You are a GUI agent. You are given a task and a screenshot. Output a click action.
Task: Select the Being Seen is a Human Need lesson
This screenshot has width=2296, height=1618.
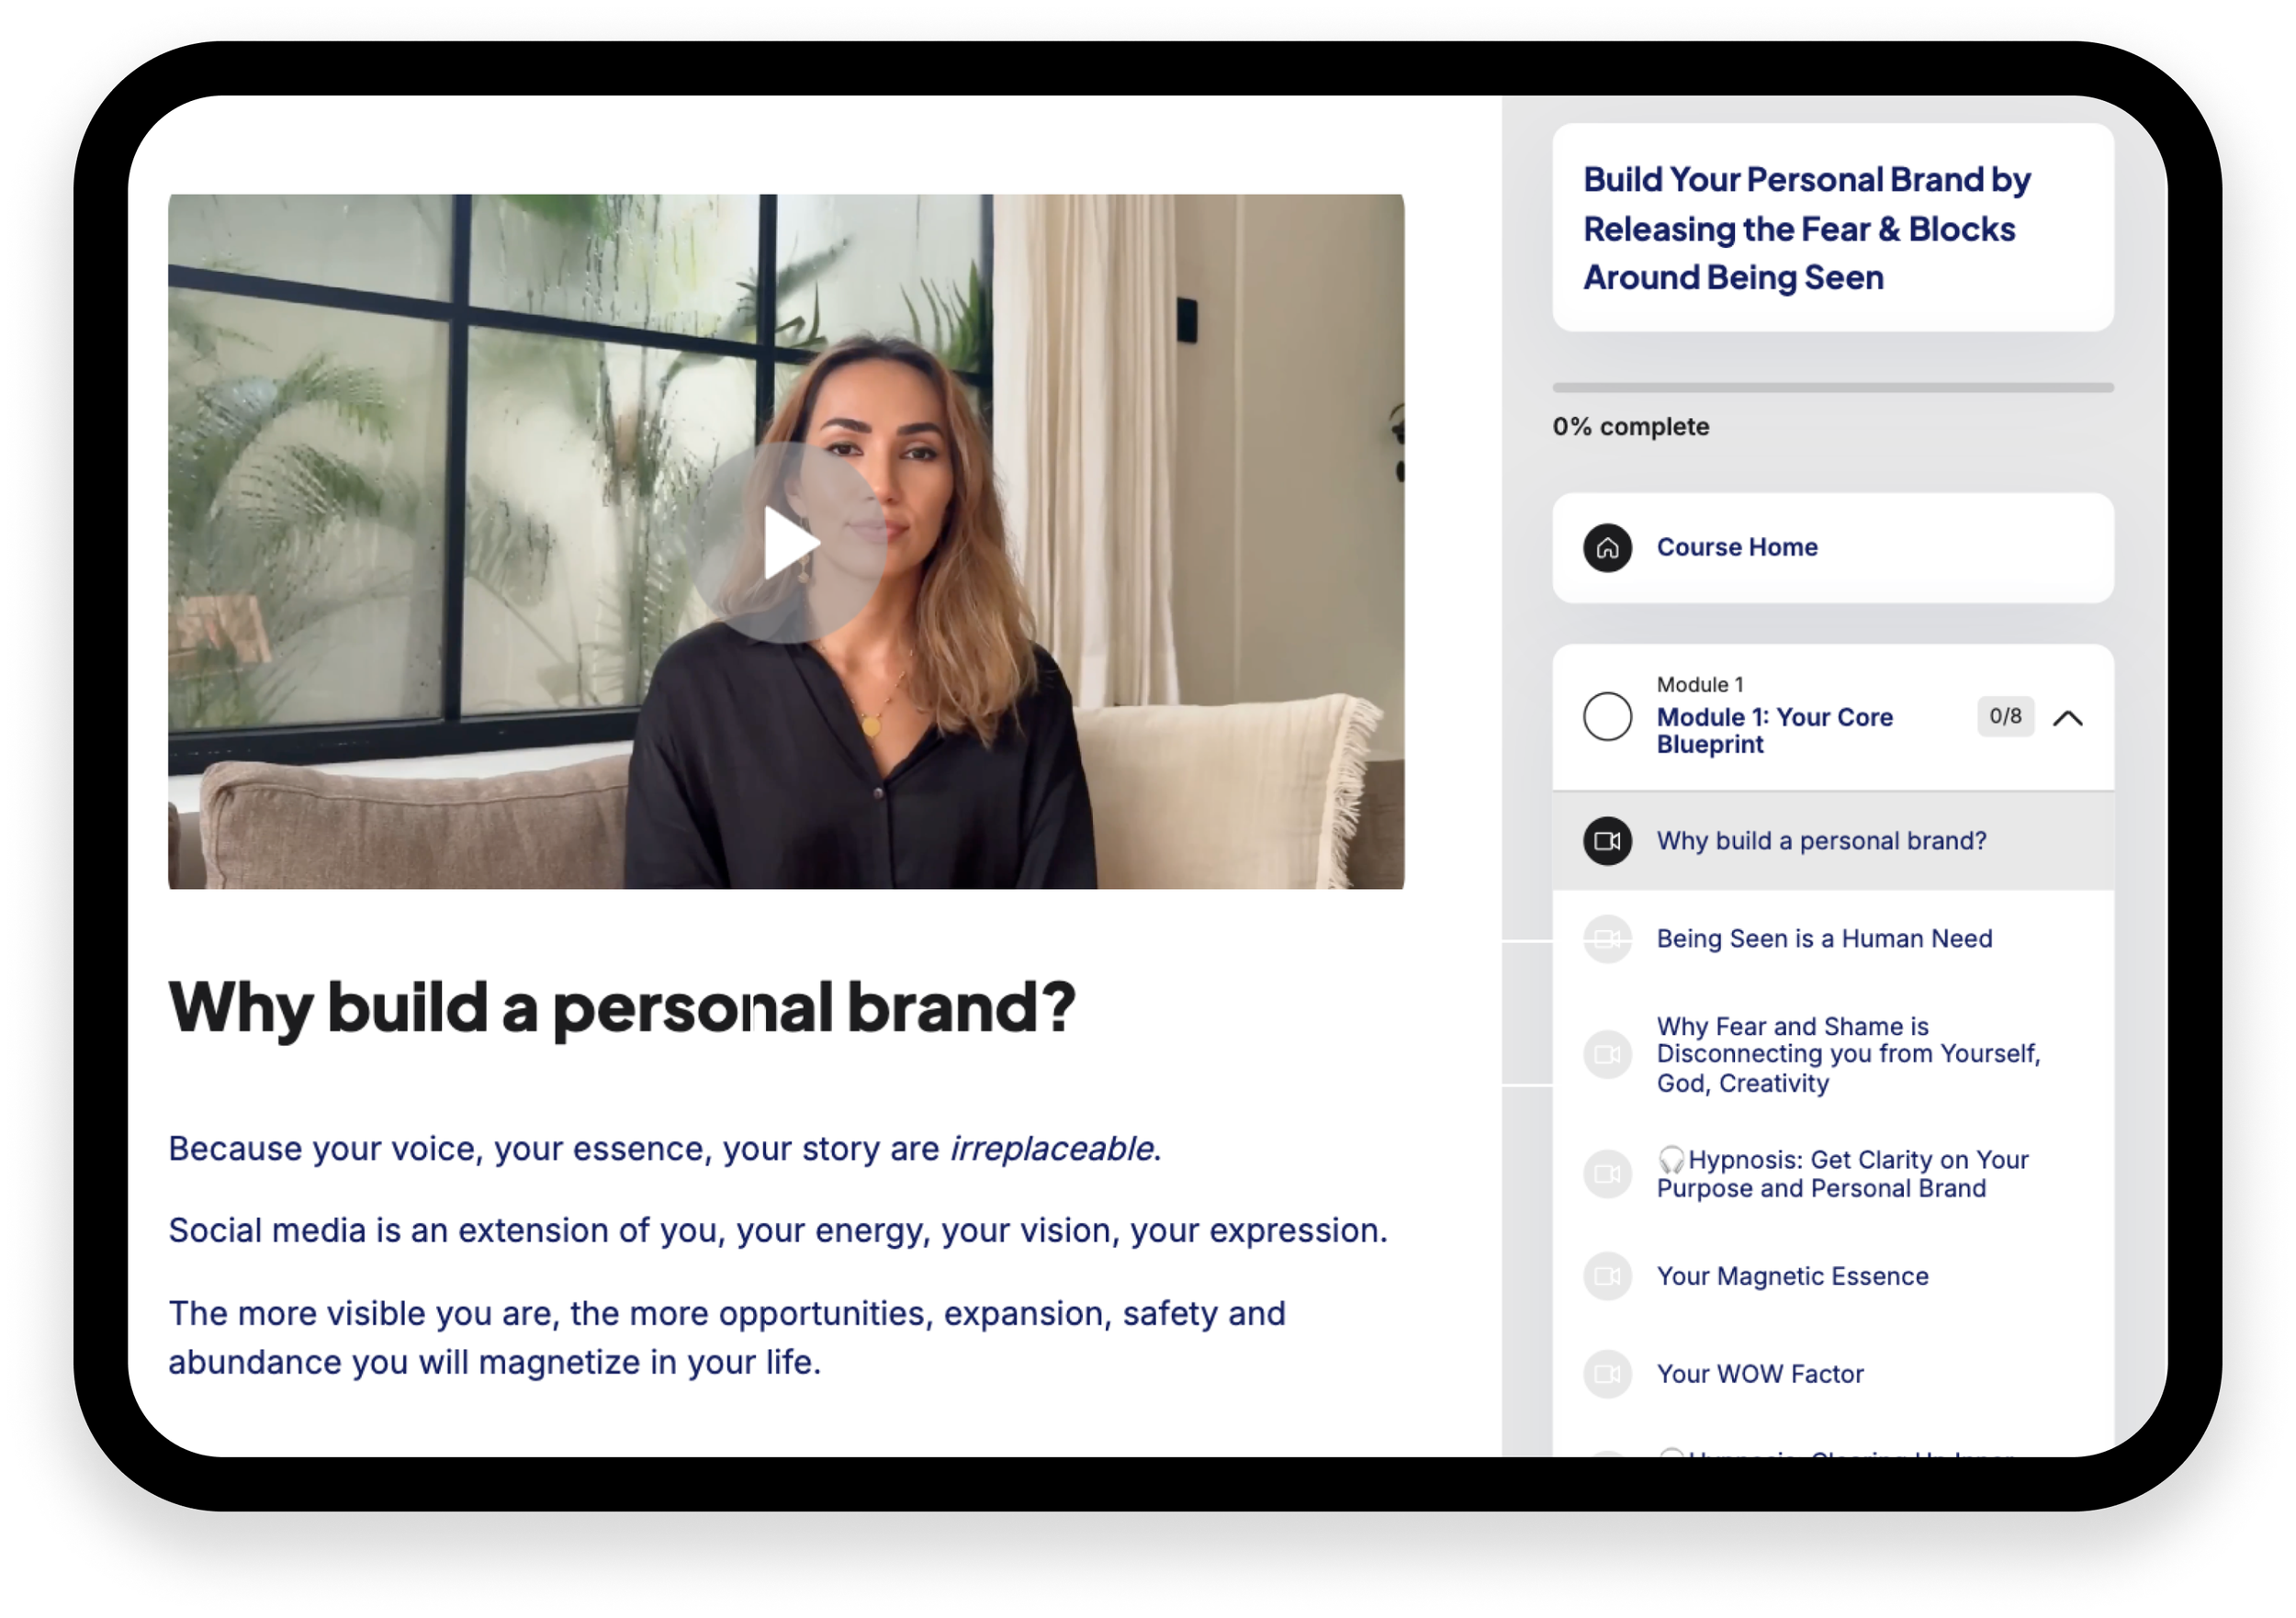pyautogui.click(x=1825, y=939)
